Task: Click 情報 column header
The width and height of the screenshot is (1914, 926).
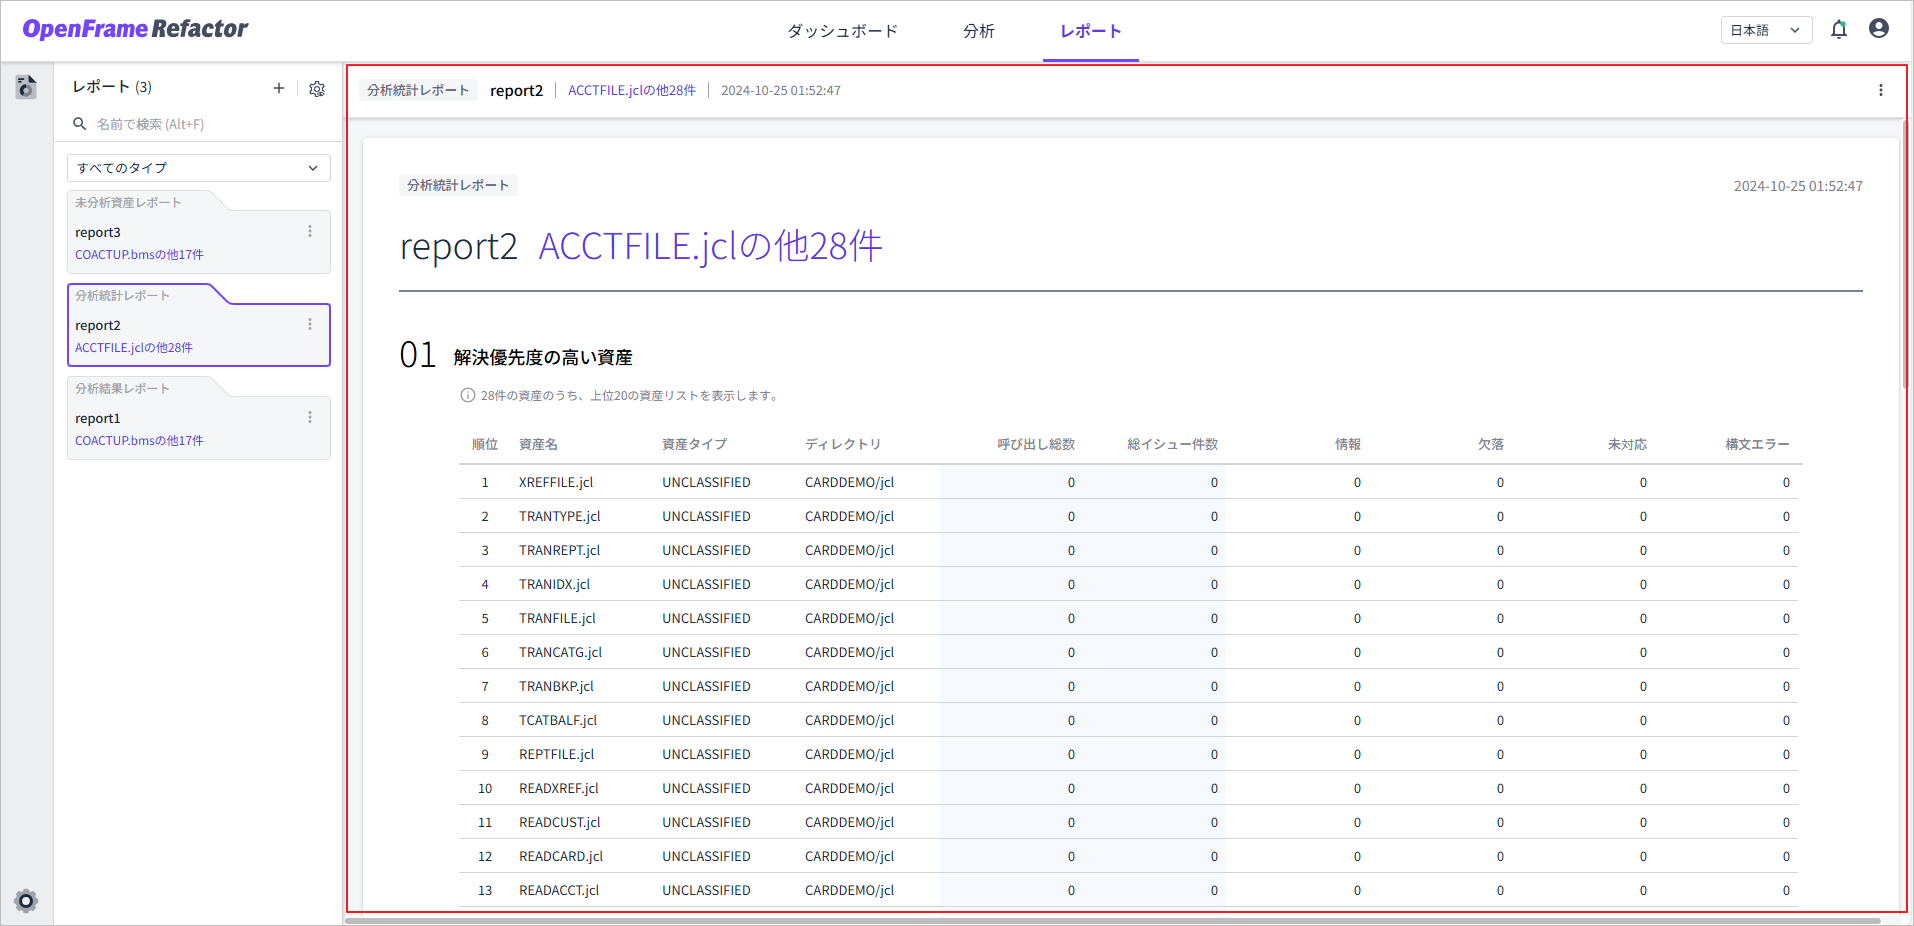Action: point(1348,444)
